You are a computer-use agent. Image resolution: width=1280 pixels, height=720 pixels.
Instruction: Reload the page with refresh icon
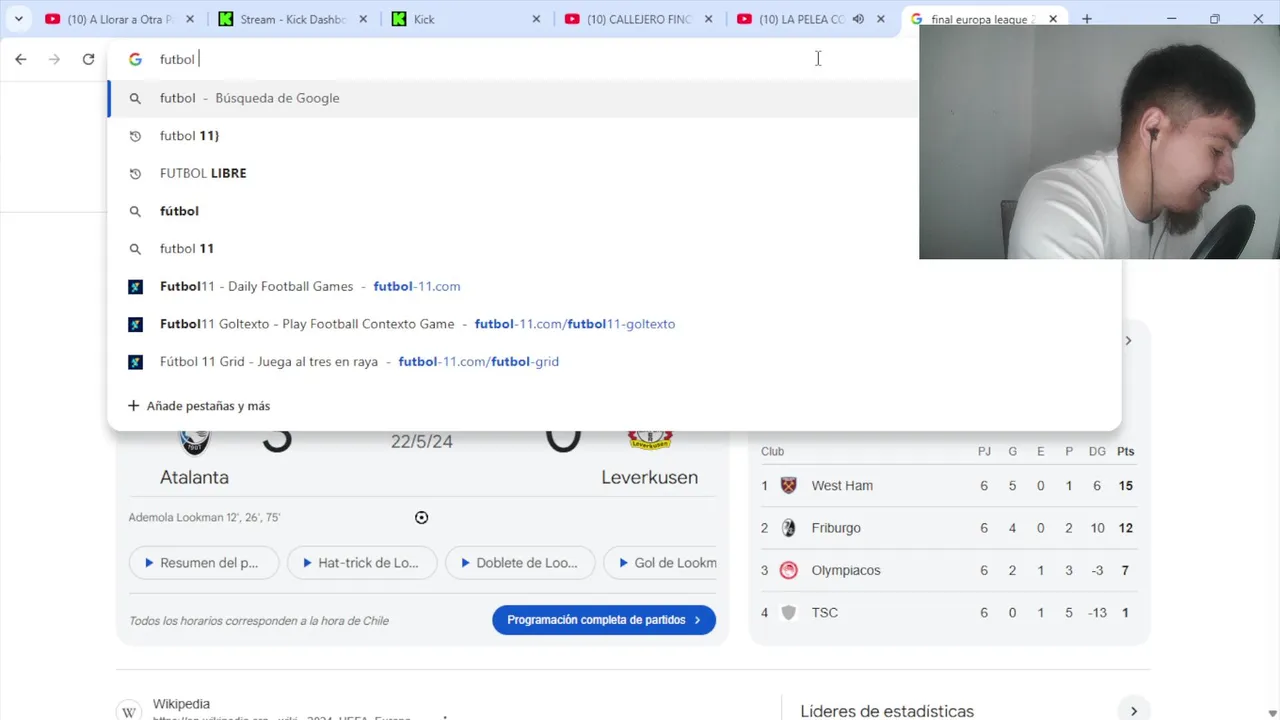pos(88,59)
